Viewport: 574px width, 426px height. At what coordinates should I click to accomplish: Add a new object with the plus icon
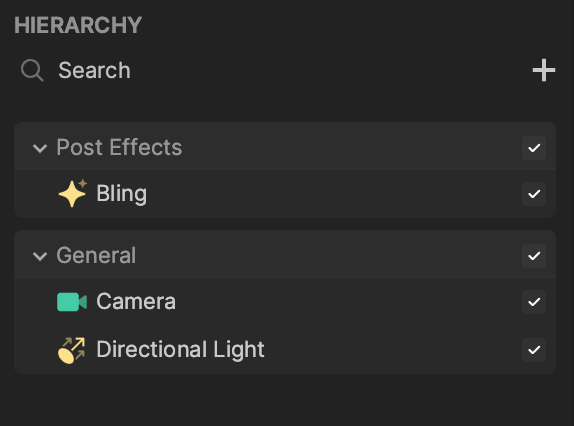544,70
